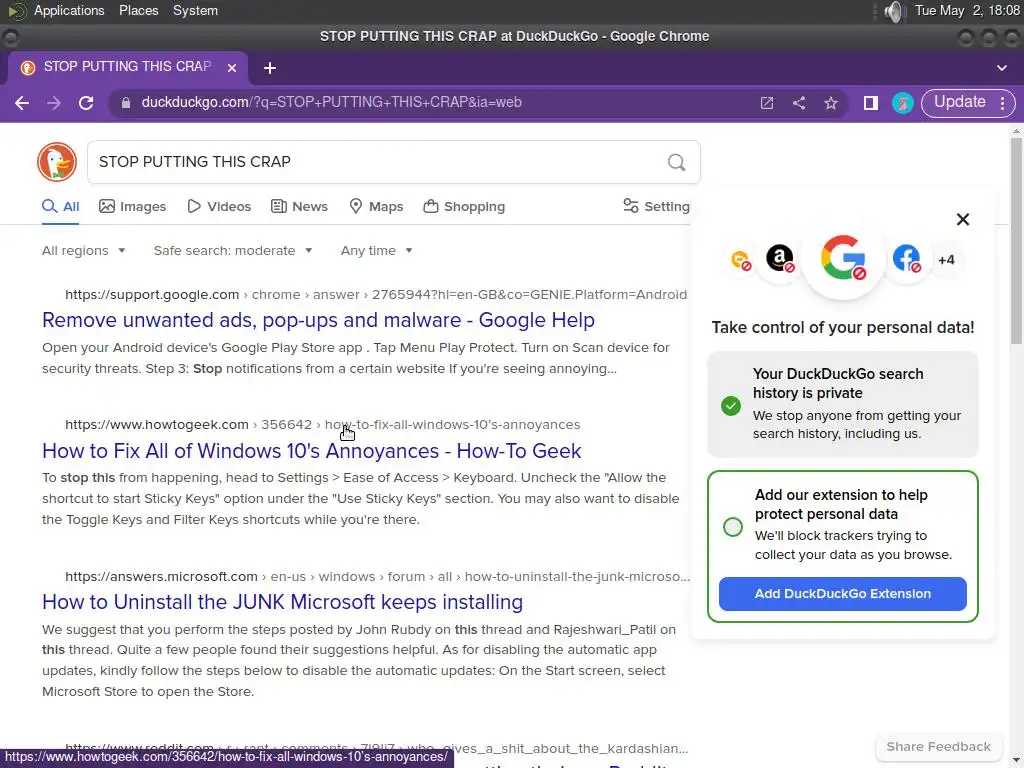Reload the DuckDuckGo page
The height and width of the screenshot is (768, 1024).
(x=86, y=103)
